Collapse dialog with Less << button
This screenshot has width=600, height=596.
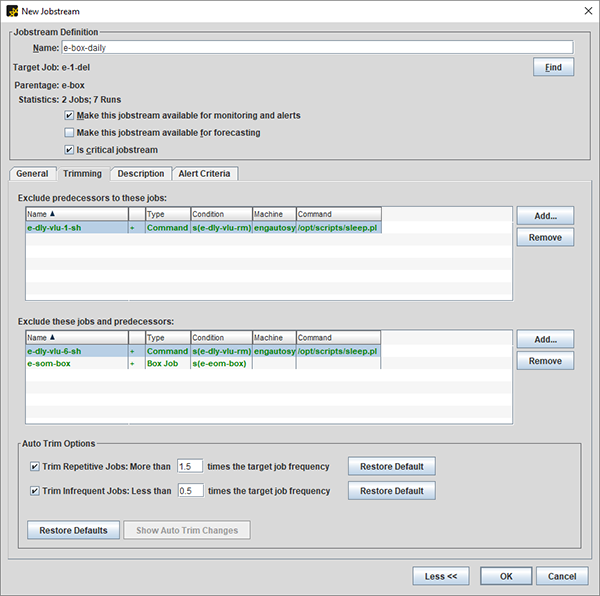pyautogui.click(x=441, y=576)
